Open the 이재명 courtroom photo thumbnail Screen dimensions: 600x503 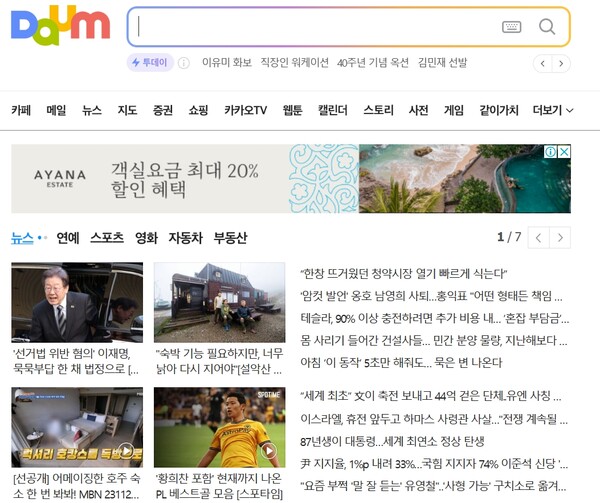tap(77, 302)
